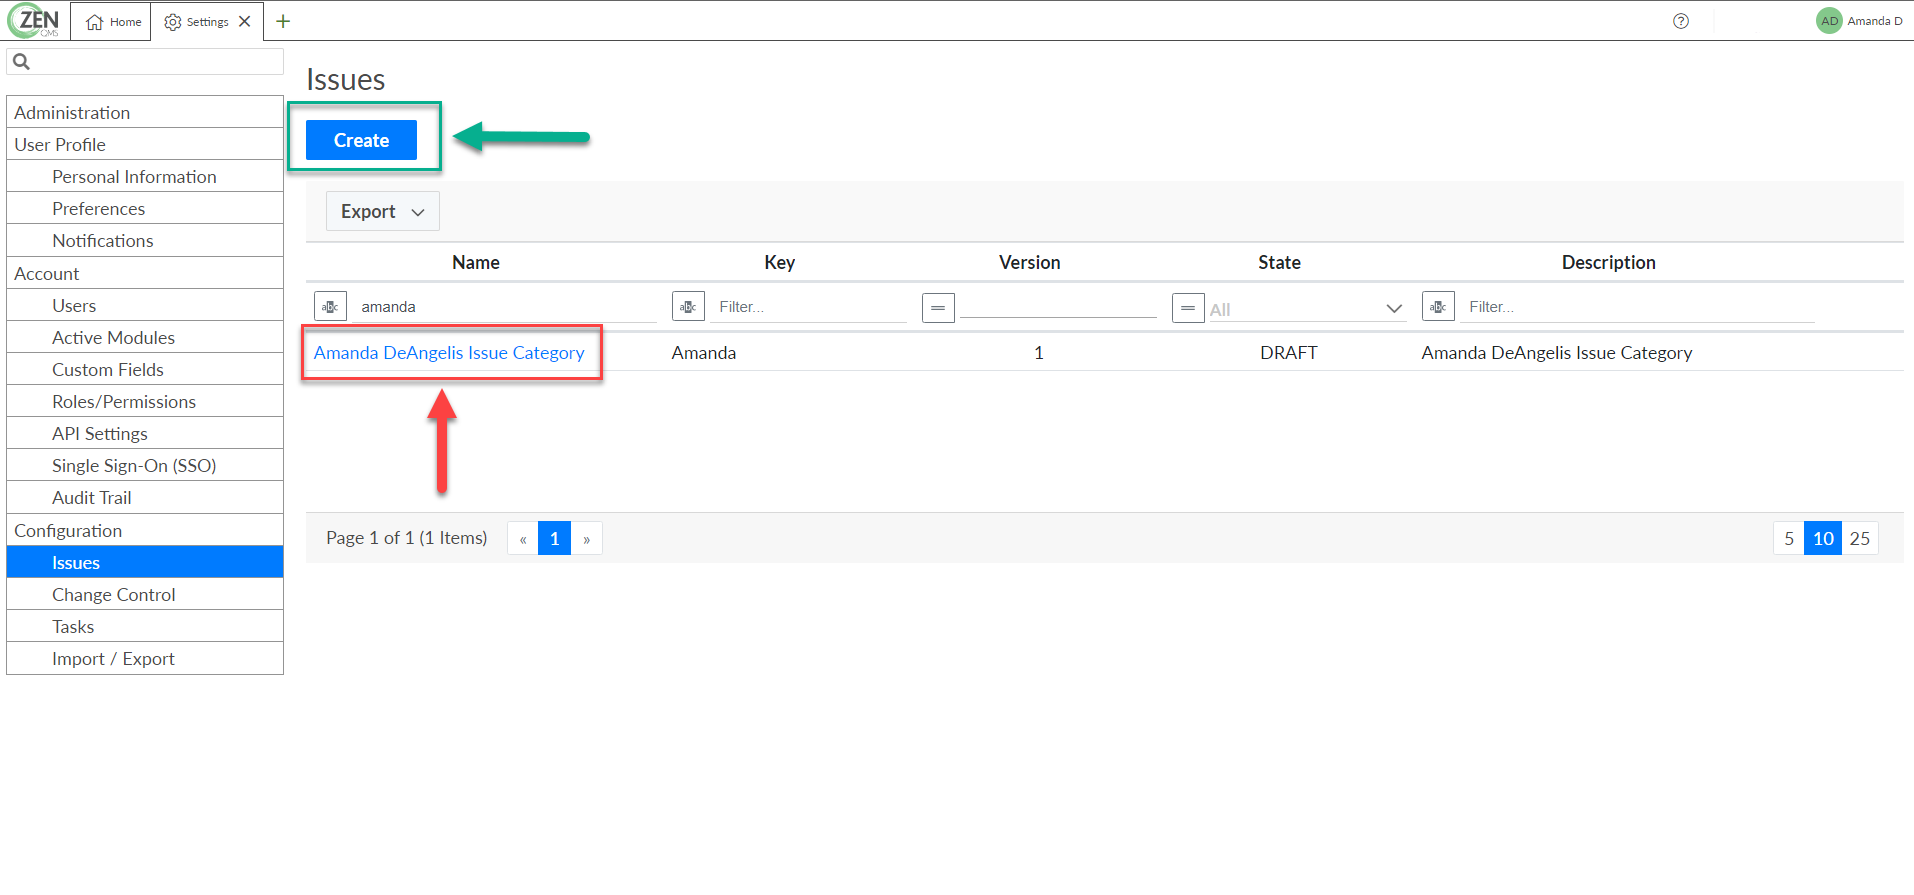Screen dimensions: 1914x895
Task: Open State column equals operator icon
Action: (1188, 308)
